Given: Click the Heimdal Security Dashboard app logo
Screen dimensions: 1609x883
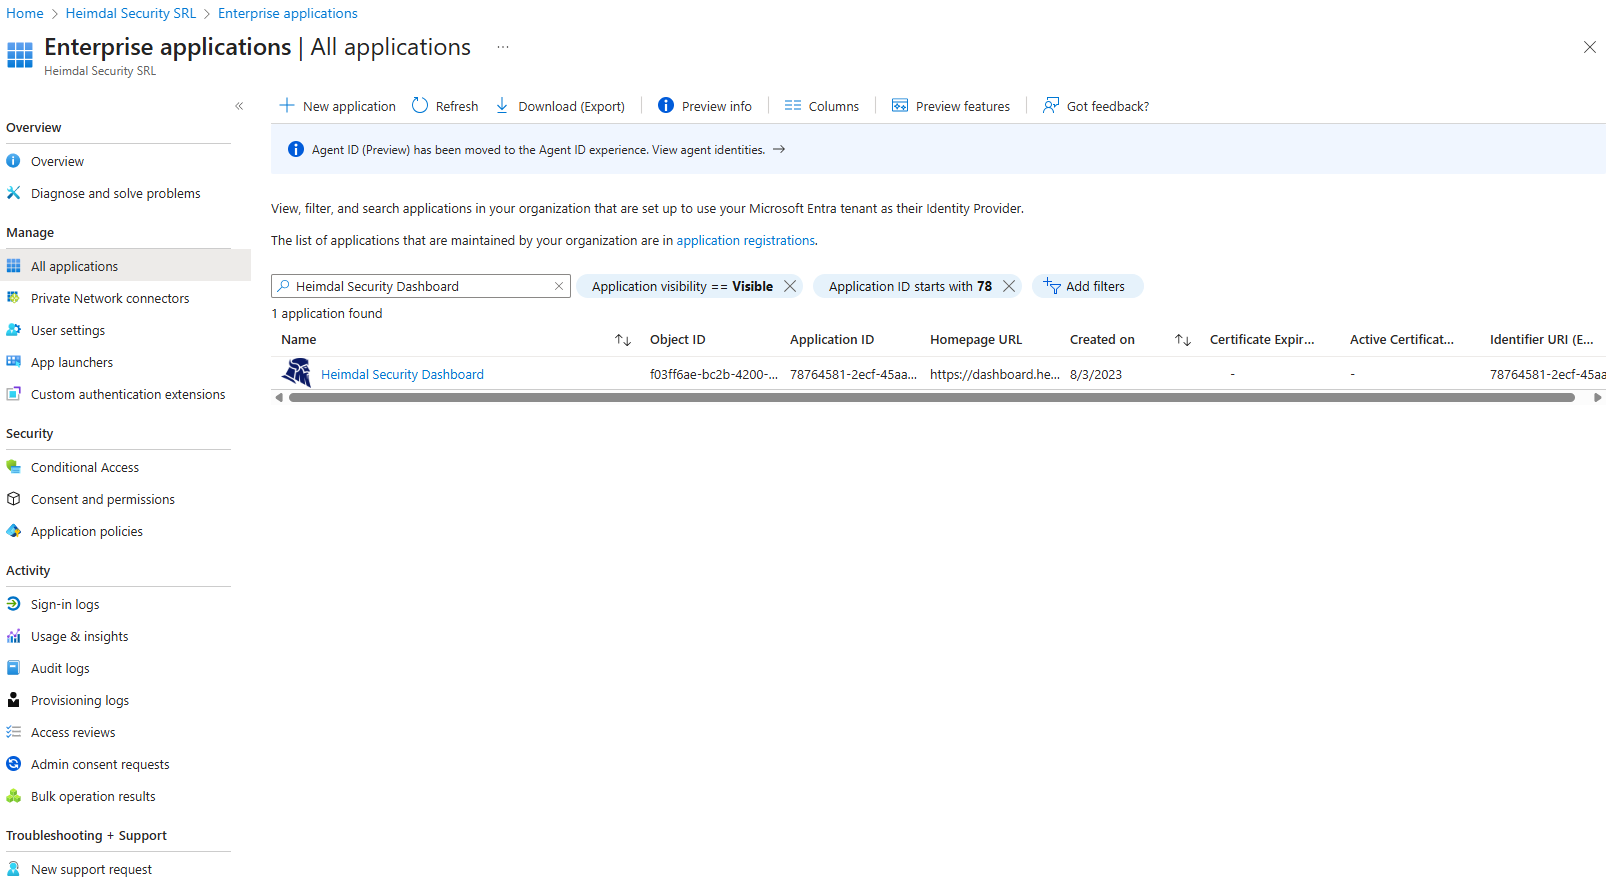Looking at the screenshot, I should tap(297, 373).
